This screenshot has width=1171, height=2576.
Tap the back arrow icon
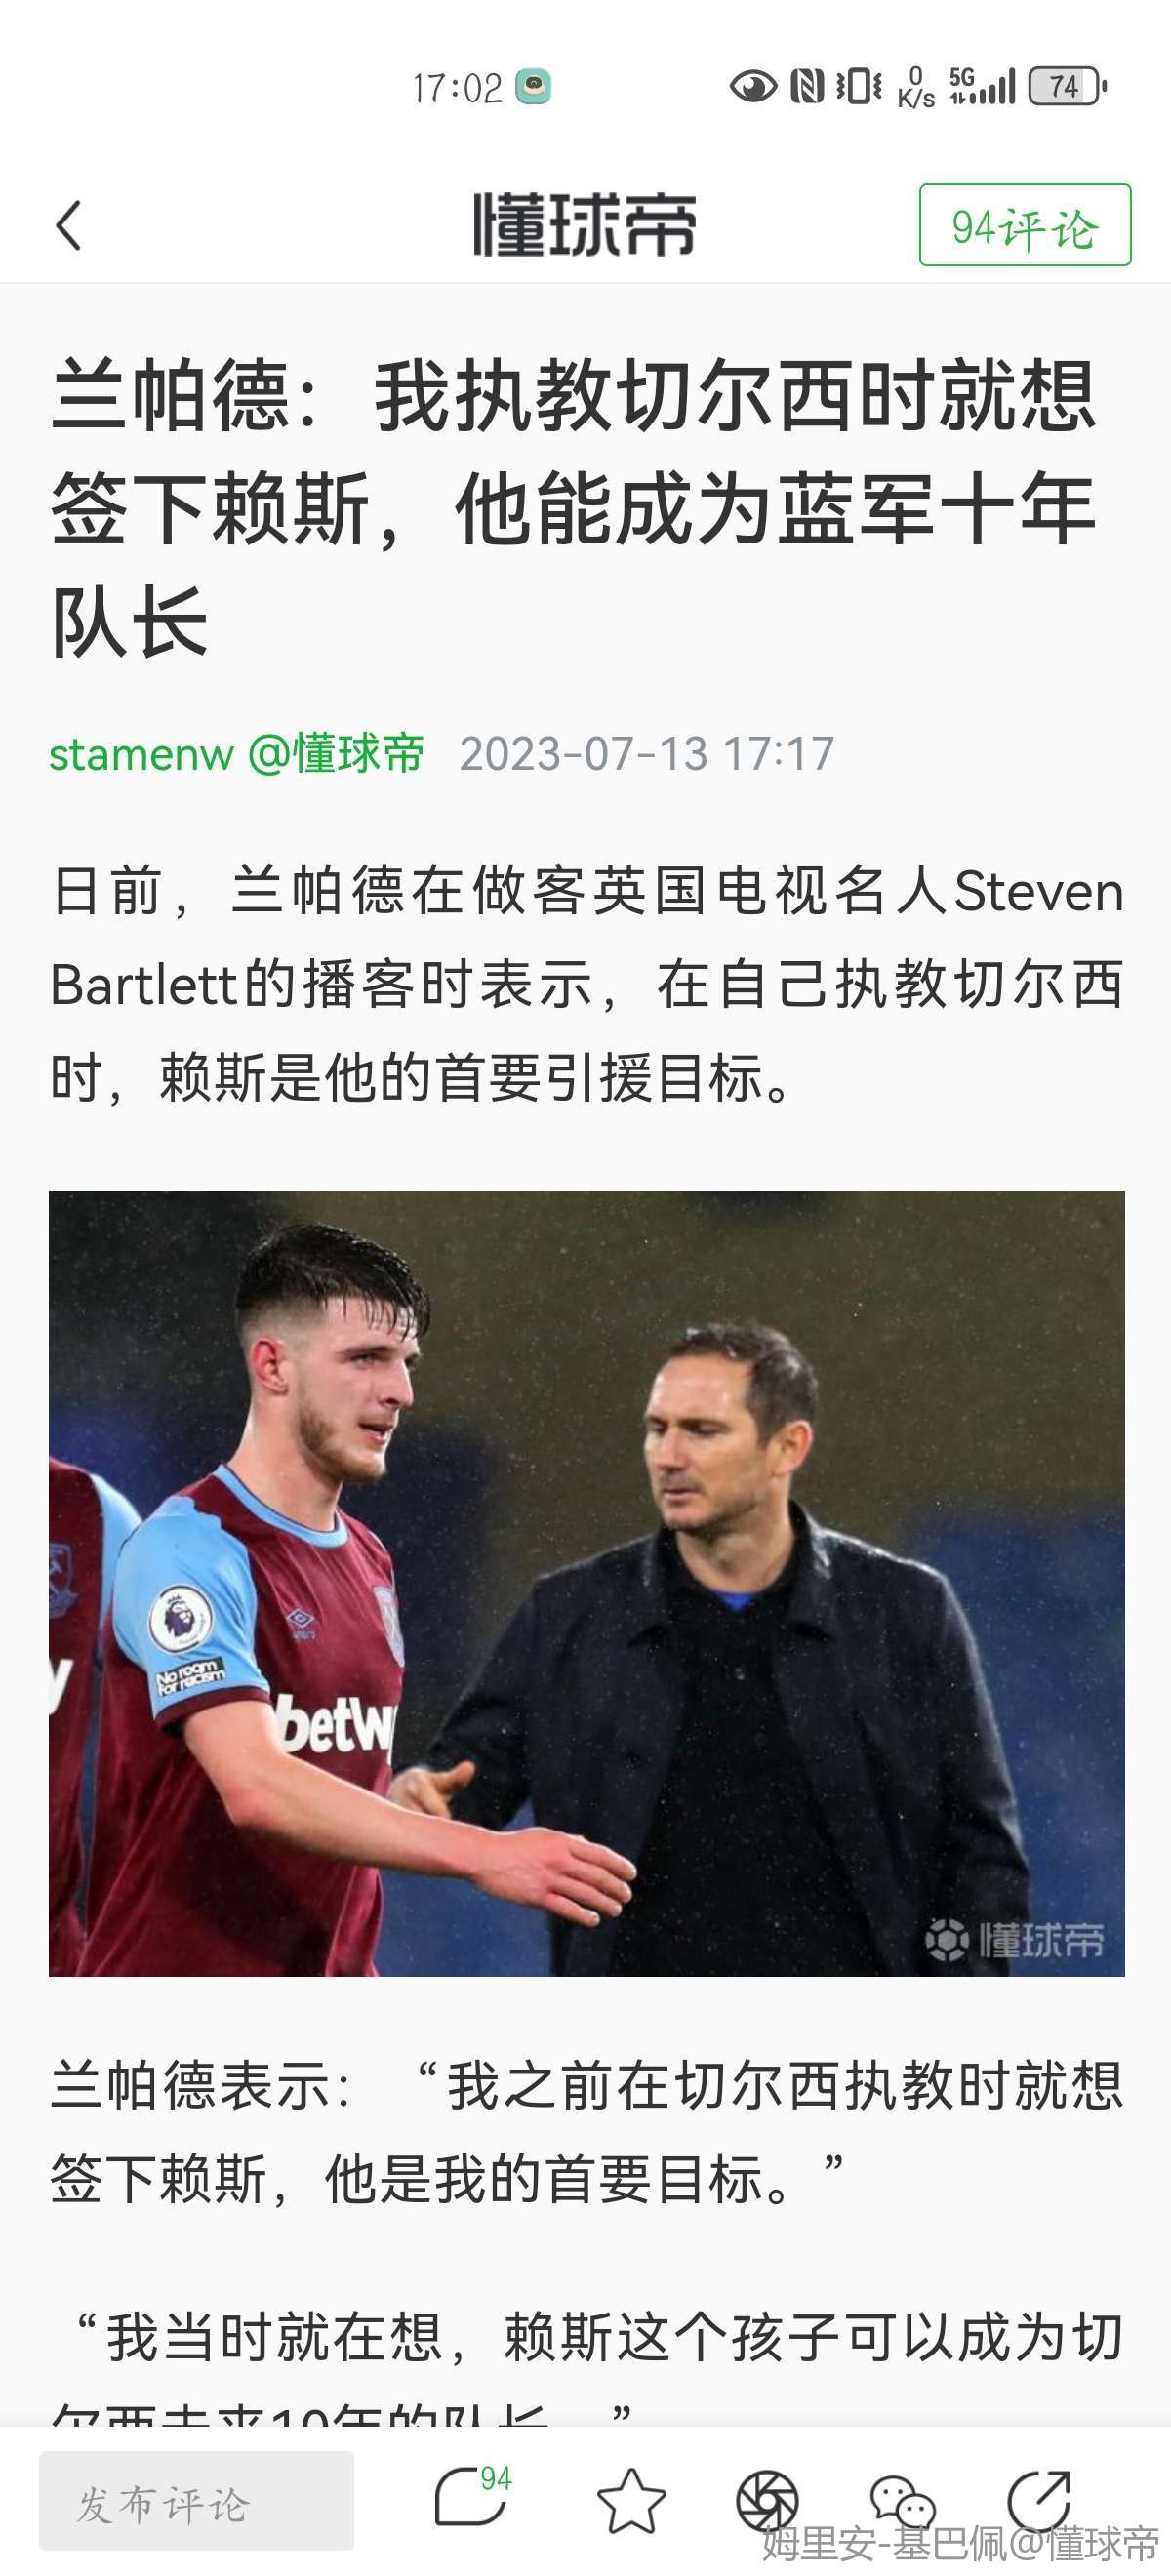pos(68,225)
